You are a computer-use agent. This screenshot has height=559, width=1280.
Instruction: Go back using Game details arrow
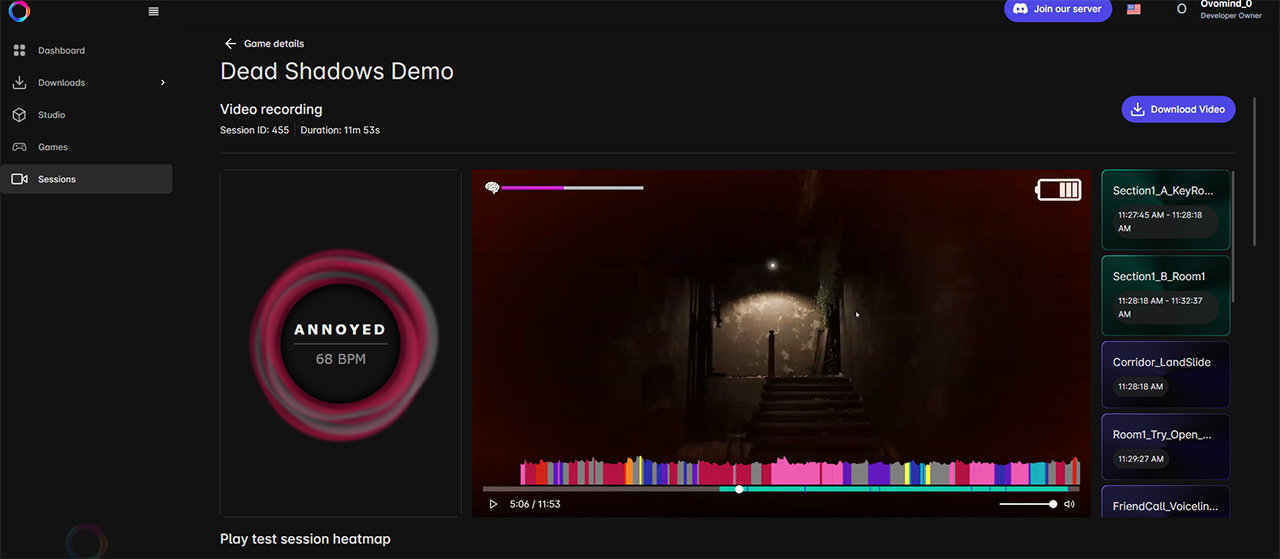[x=231, y=44]
